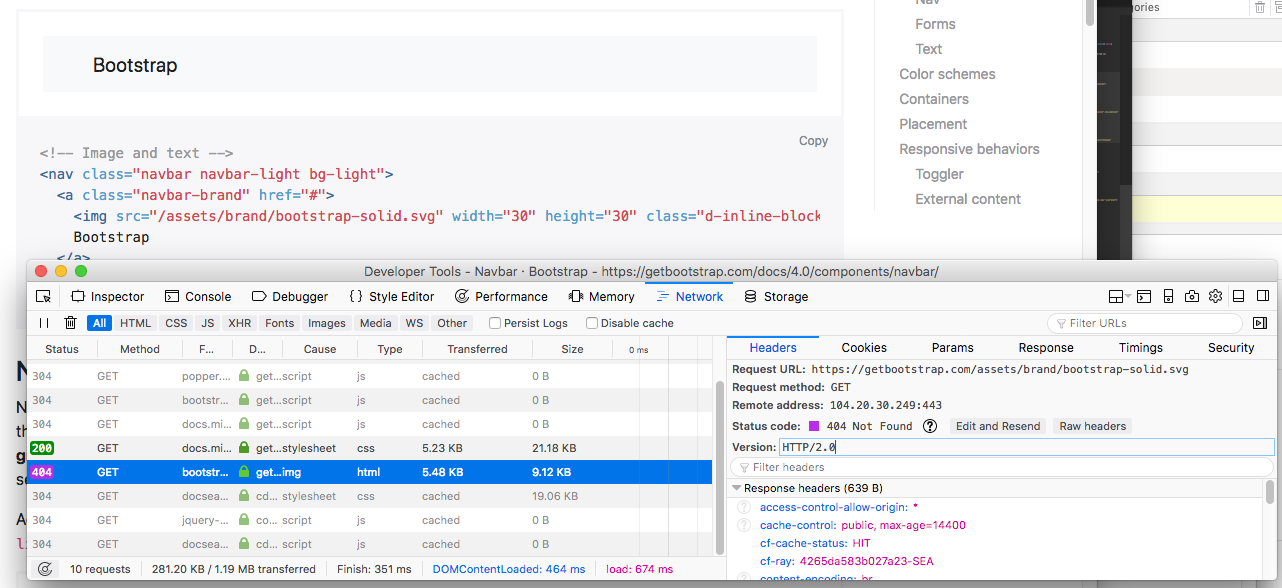The width and height of the screenshot is (1282, 588).
Task: Clear the network request log
Action: 70,323
